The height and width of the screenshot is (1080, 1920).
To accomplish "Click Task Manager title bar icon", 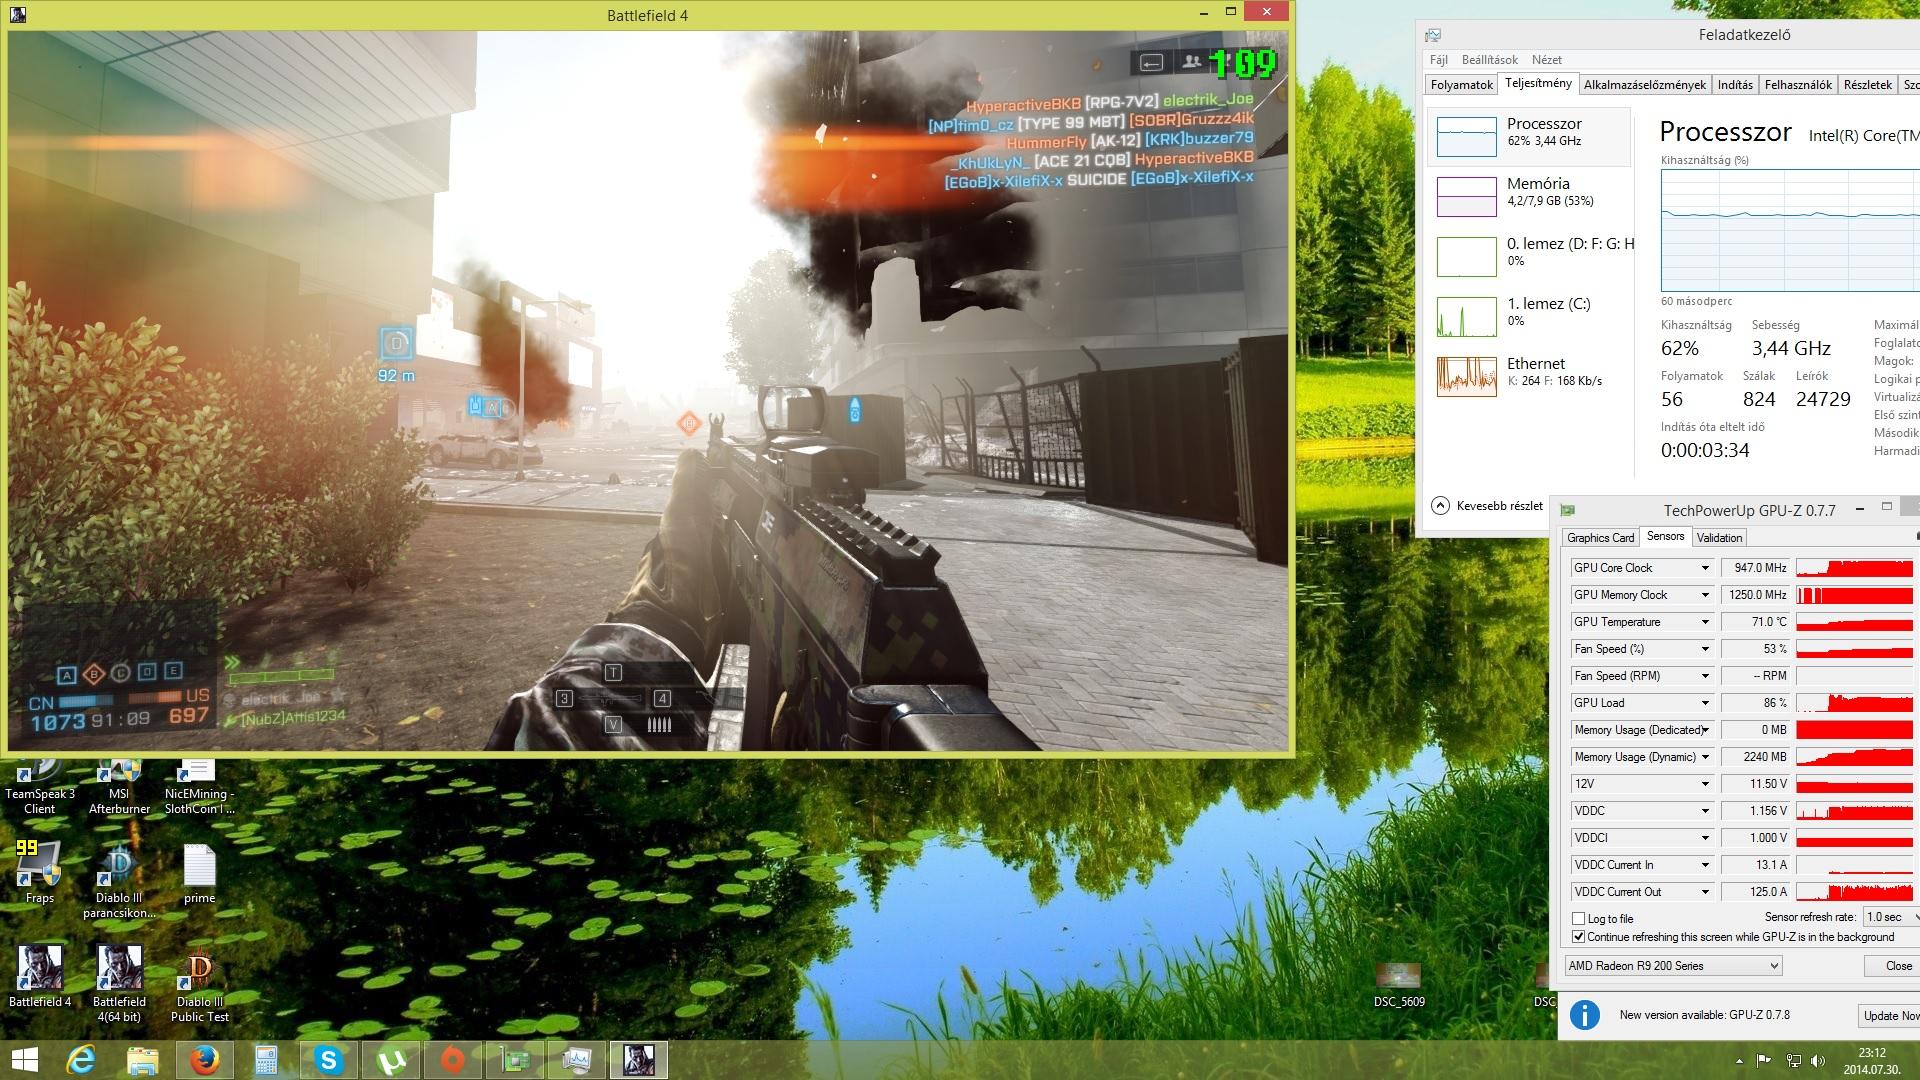I will [x=1434, y=35].
